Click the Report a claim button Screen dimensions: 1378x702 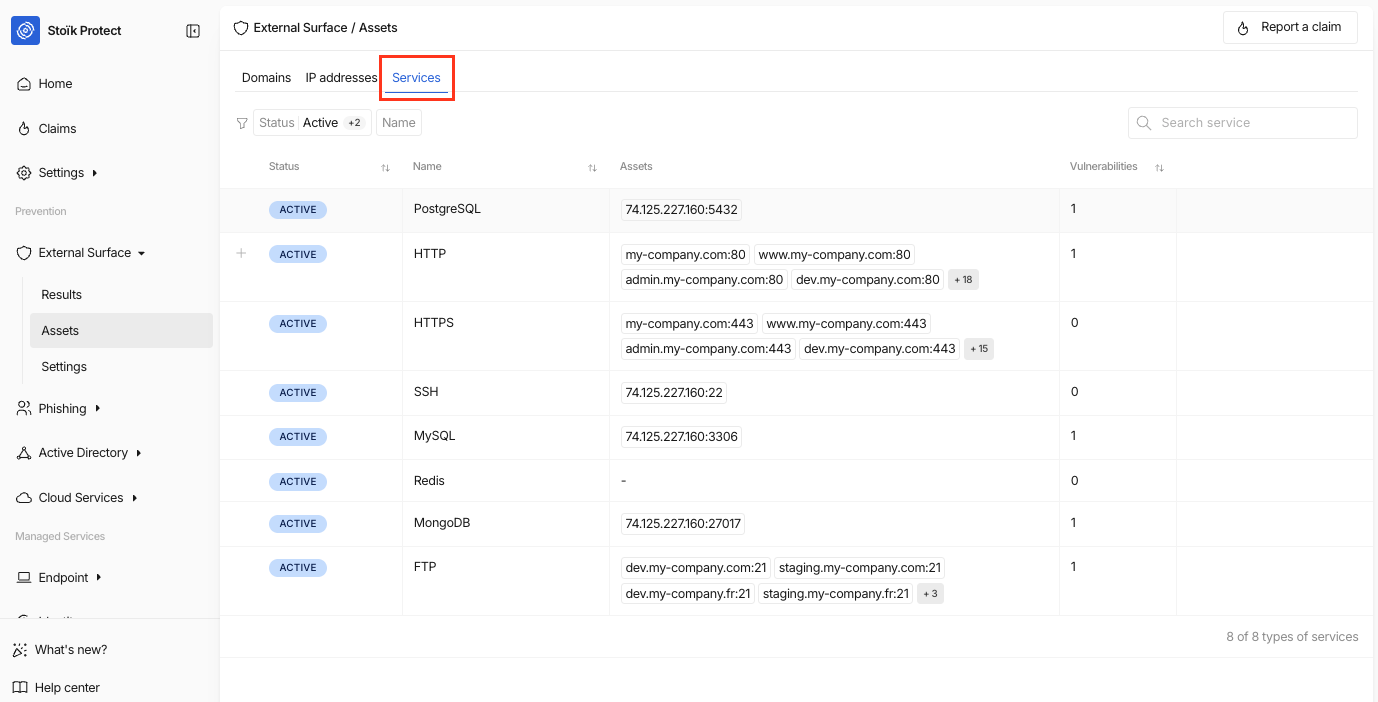coord(1289,28)
